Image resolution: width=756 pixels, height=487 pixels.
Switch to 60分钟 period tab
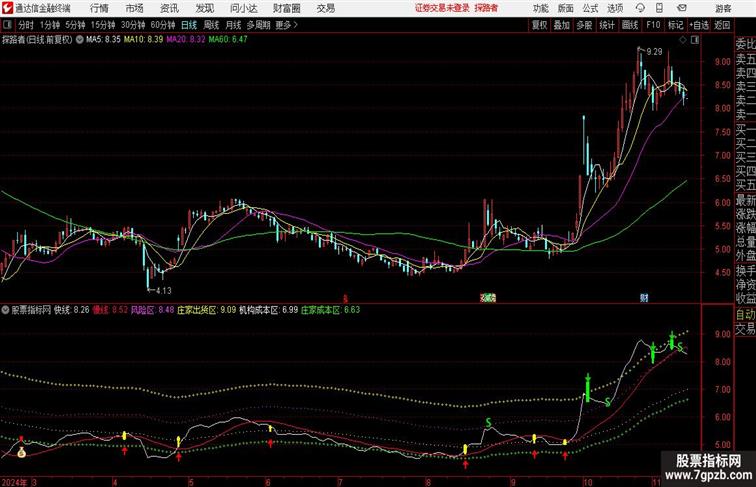click(163, 25)
